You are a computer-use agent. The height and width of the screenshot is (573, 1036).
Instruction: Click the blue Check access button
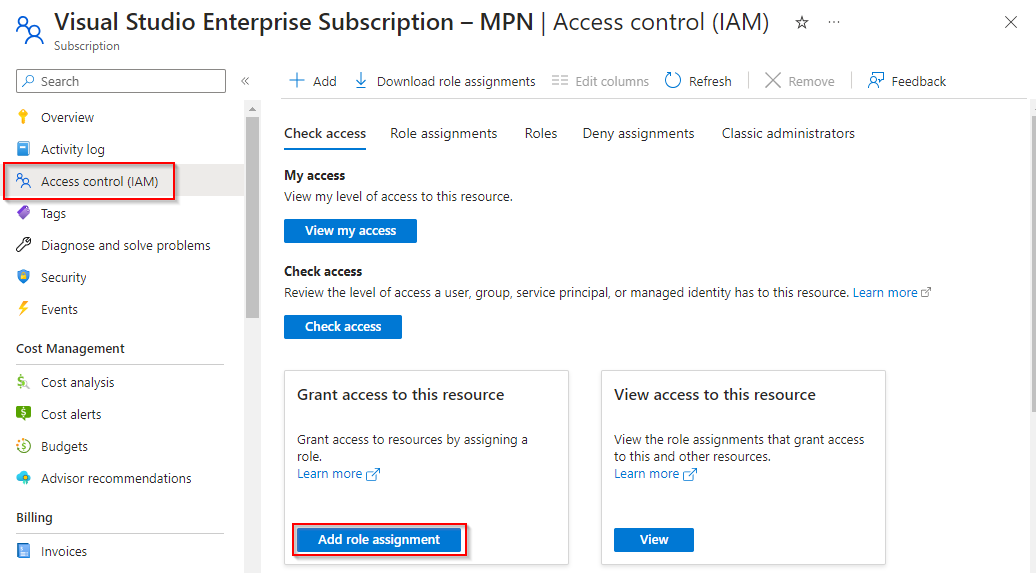tap(343, 326)
